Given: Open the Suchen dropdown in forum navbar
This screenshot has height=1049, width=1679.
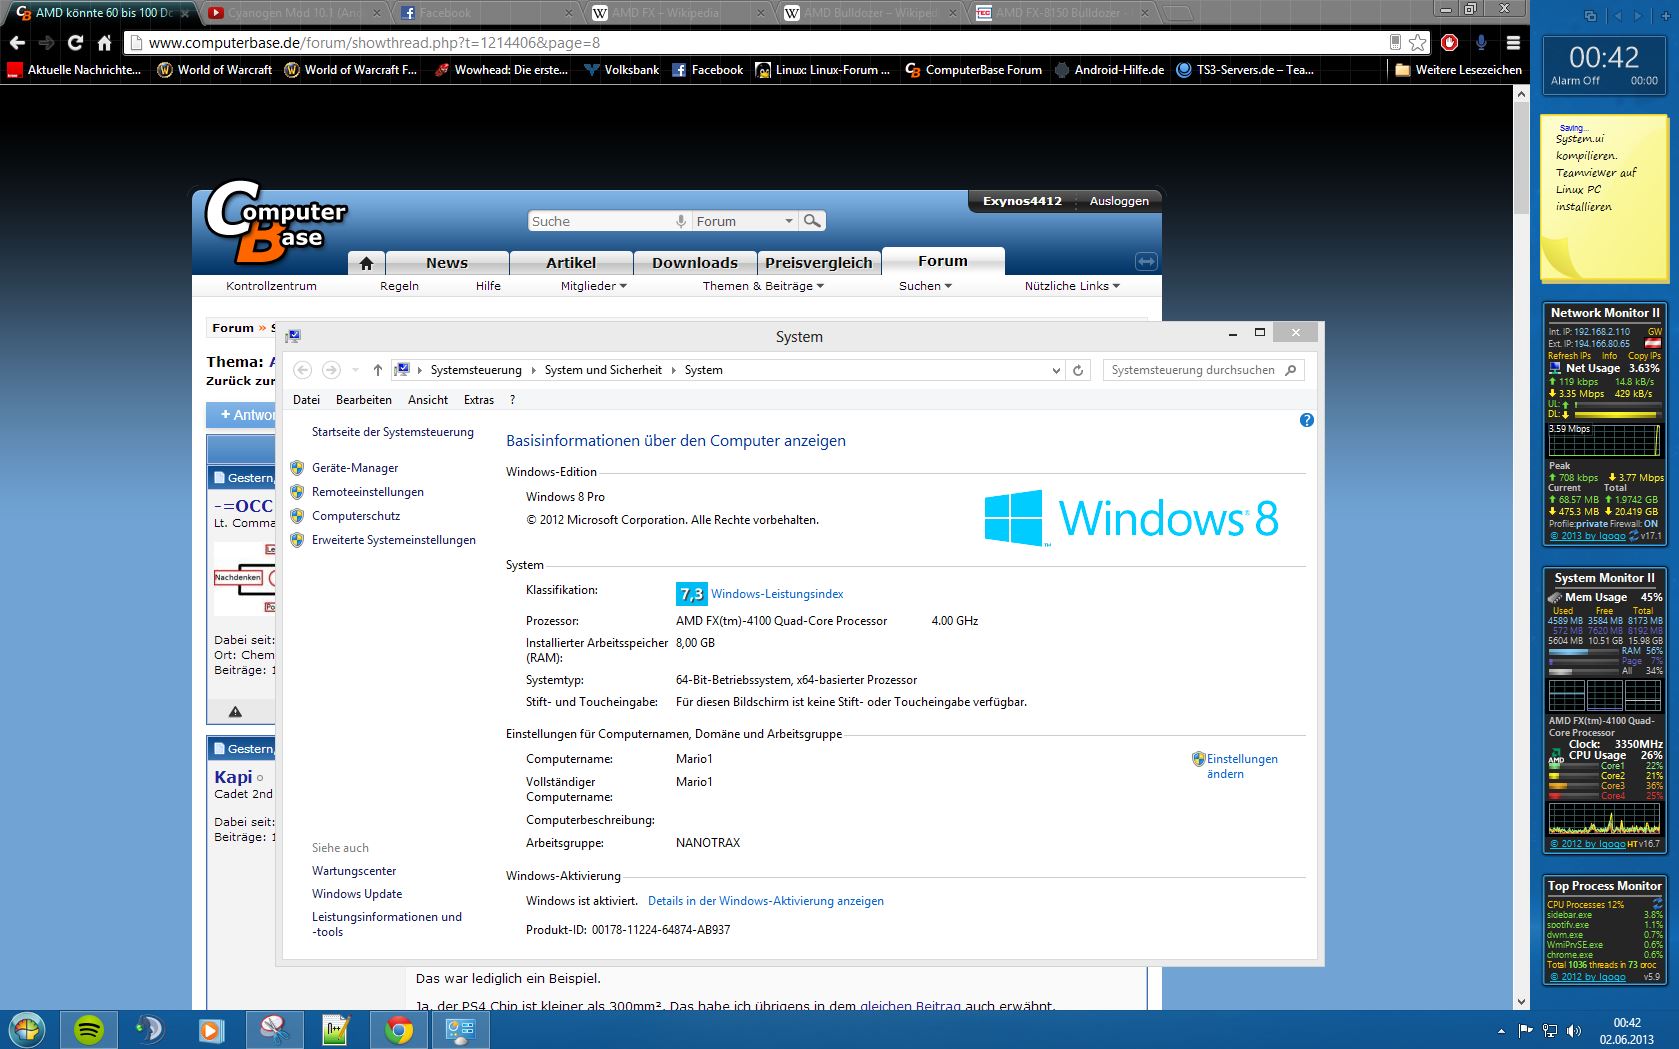Looking at the screenshot, I should [x=925, y=286].
